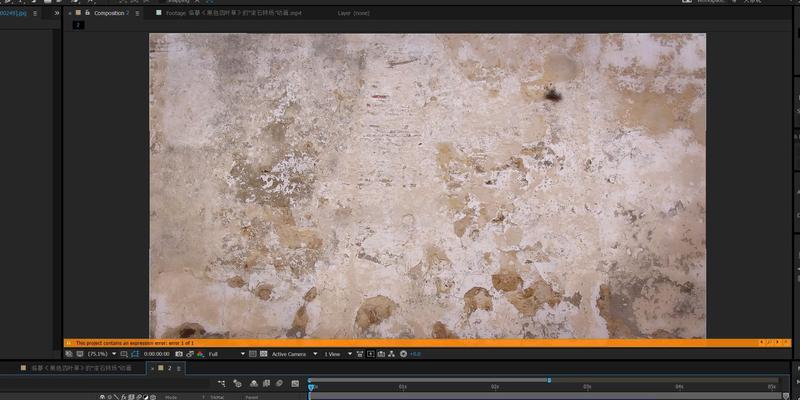The width and height of the screenshot is (800, 400).
Task: Toggle the transparency grid icon
Action: click(x=263, y=354)
